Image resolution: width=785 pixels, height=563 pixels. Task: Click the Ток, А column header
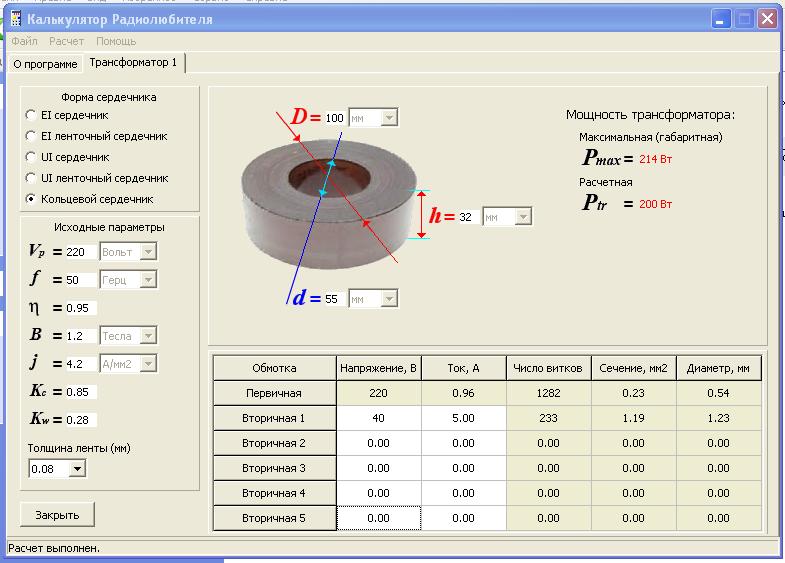[464, 368]
